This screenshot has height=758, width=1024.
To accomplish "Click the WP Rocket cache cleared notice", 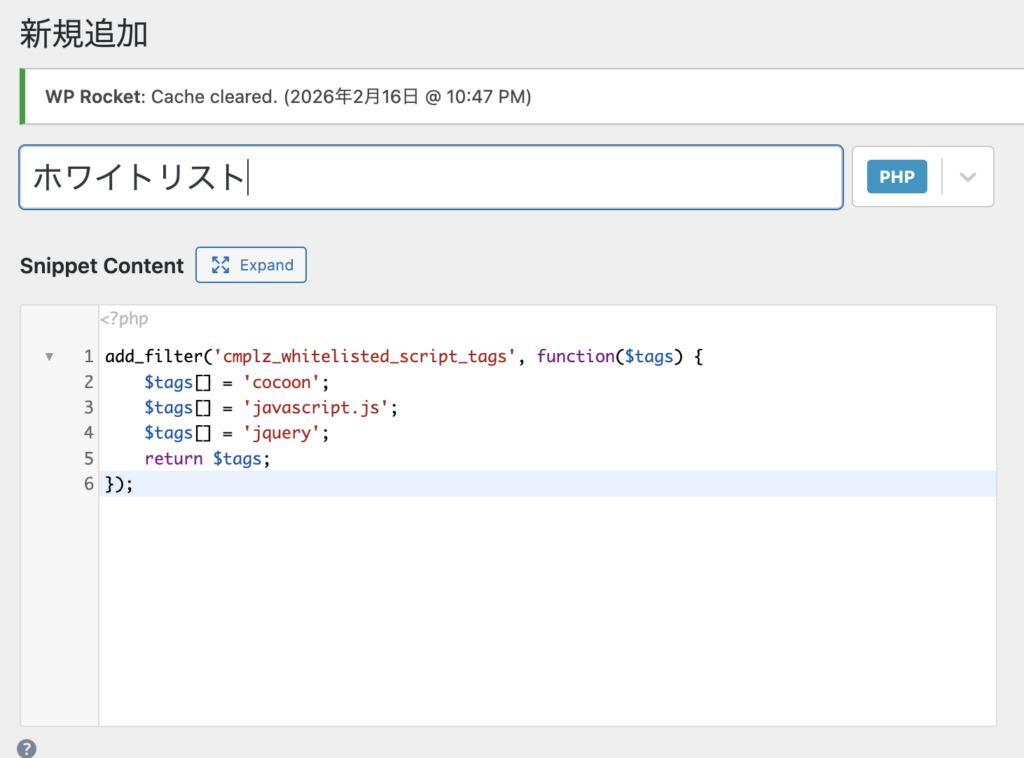I will point(288,97).
